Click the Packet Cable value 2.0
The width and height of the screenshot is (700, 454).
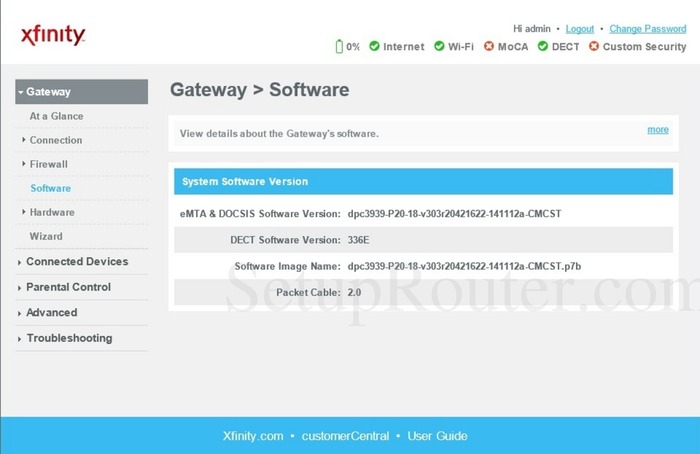(354, 293)
